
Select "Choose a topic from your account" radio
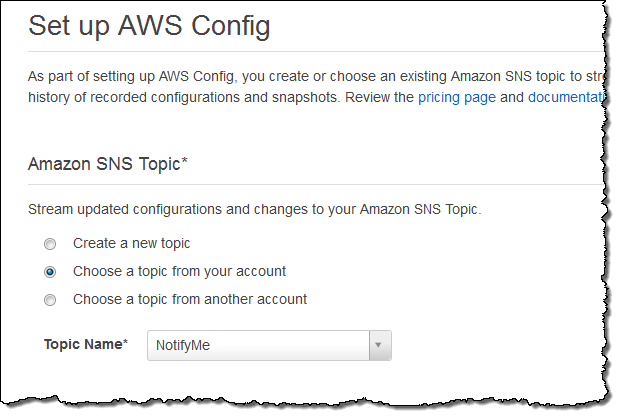click(x=50, y=271)
